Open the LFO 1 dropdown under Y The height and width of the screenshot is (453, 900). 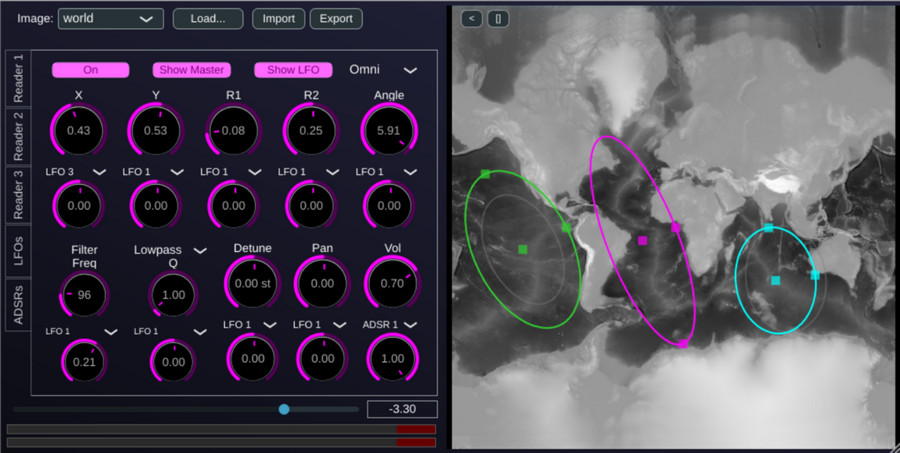[x=153, y=172]
